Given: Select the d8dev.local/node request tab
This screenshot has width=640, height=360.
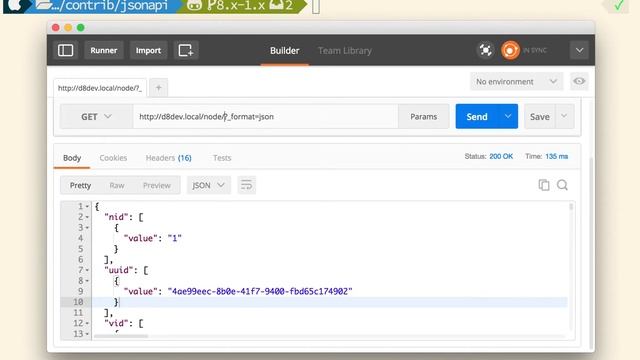Looking at the screenshot, I should click(100, 88).
